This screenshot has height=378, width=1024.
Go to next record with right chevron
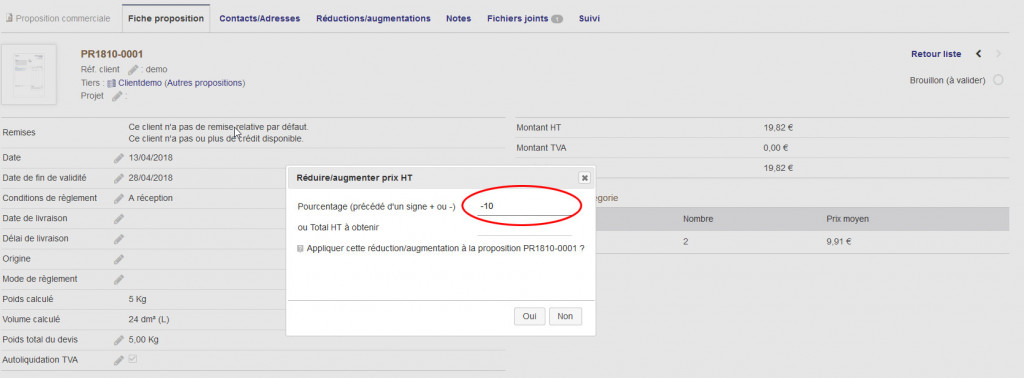coord(999,54)
